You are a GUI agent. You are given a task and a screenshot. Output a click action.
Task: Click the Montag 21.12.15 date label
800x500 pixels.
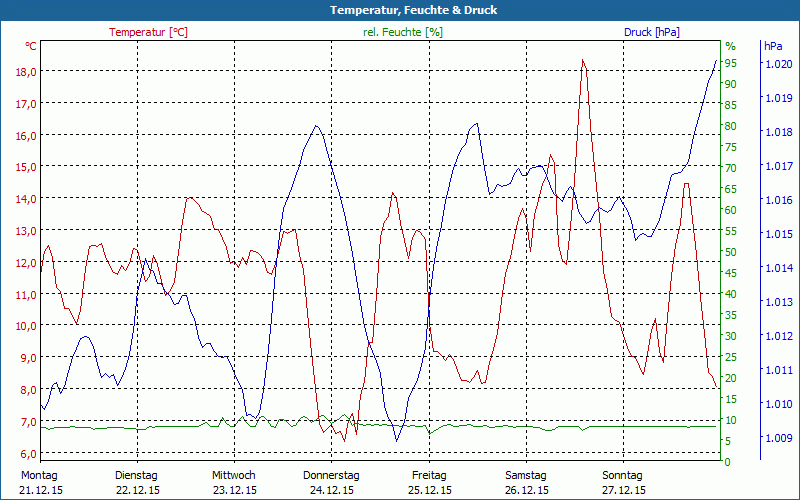point(40,482)
